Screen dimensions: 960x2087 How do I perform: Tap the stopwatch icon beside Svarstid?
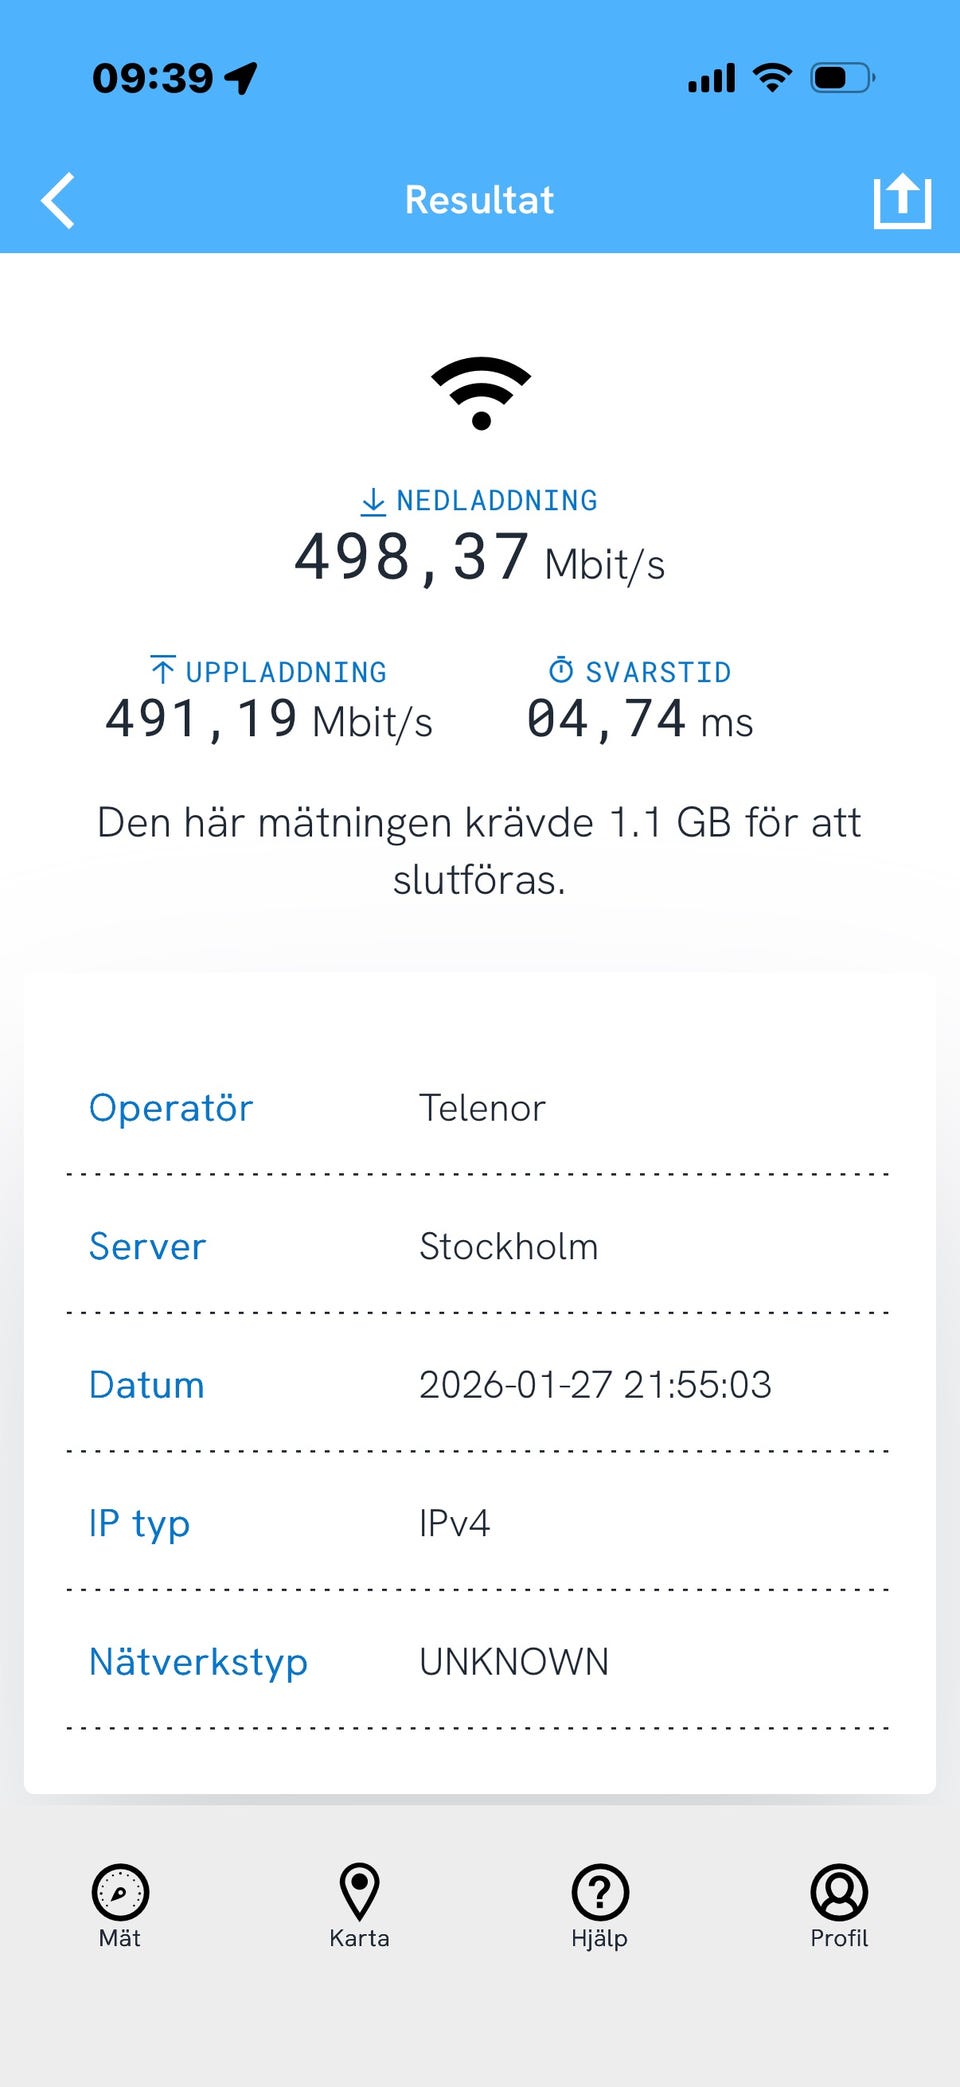pyautogui.click(x=561, y=670)
